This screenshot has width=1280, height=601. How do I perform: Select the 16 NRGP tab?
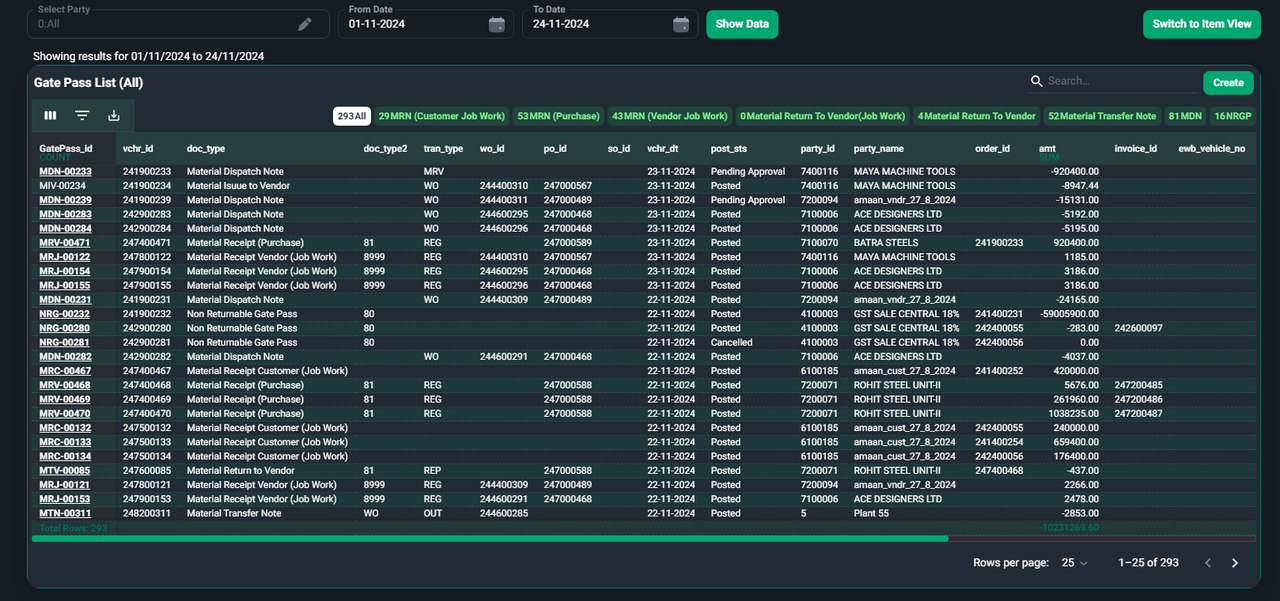pos(1233,116)
